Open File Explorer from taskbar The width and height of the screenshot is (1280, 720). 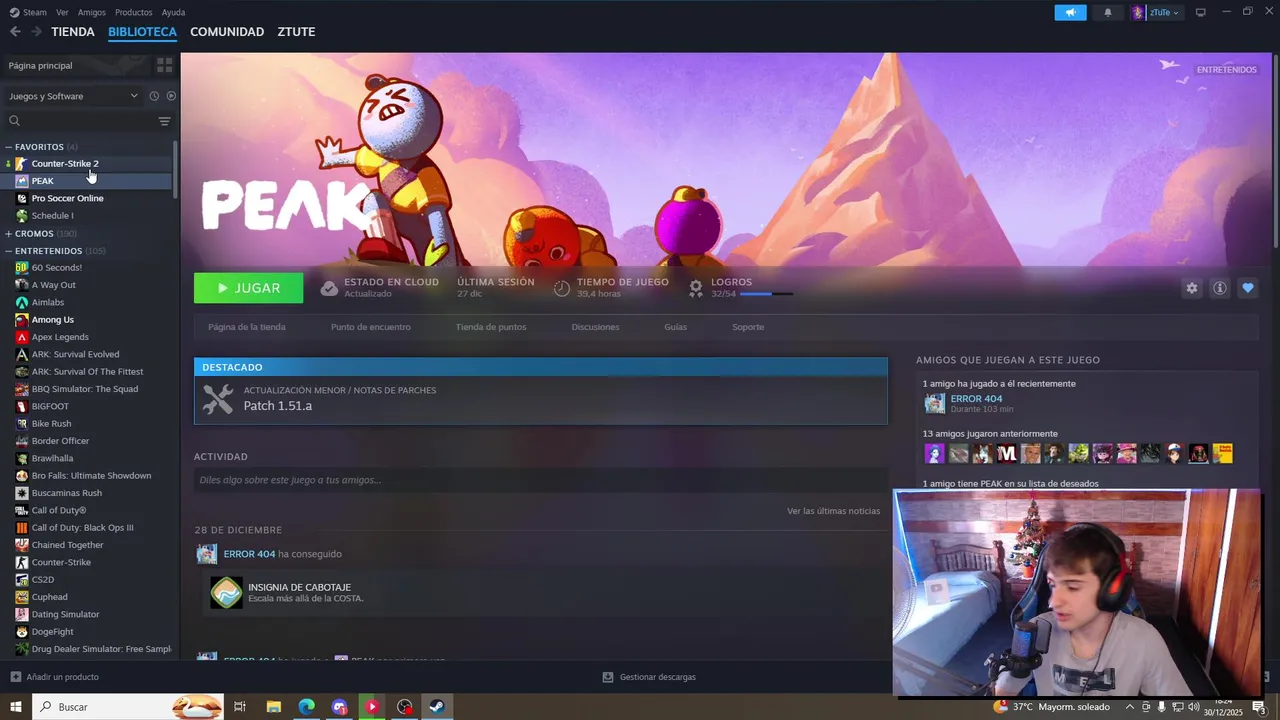tap(273, 707)
